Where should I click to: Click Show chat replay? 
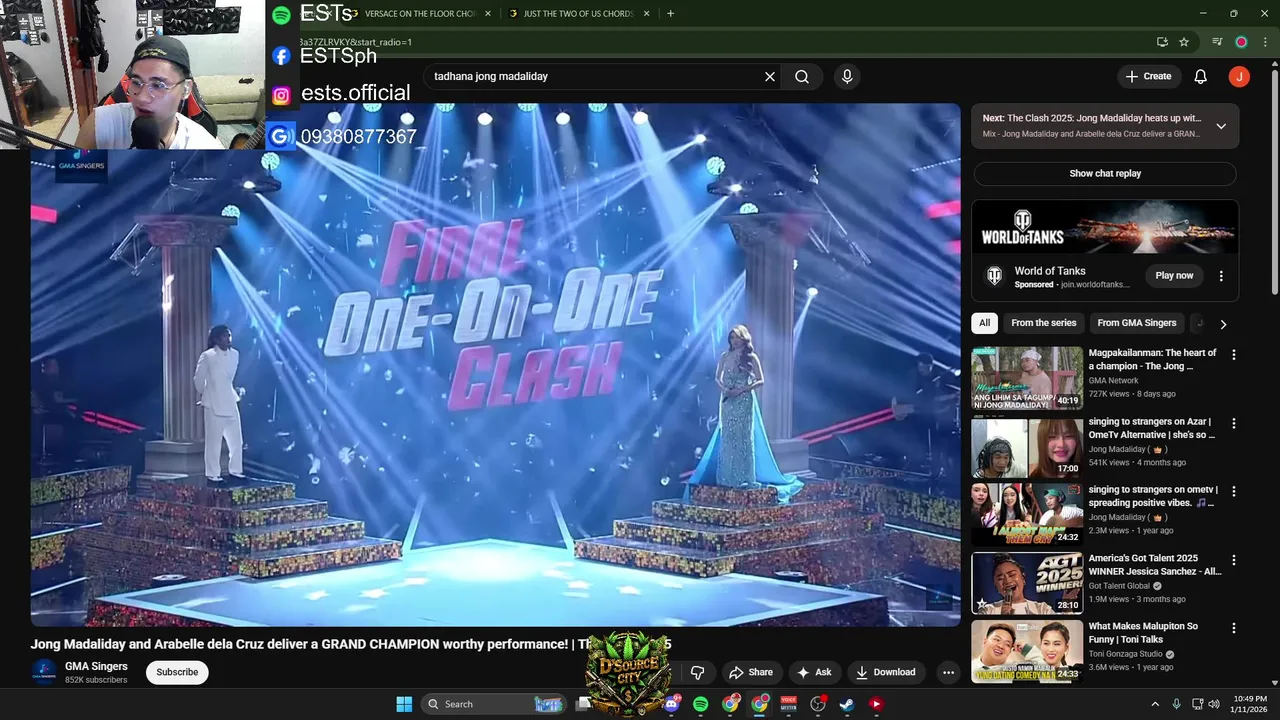[x=1105, y=173]
